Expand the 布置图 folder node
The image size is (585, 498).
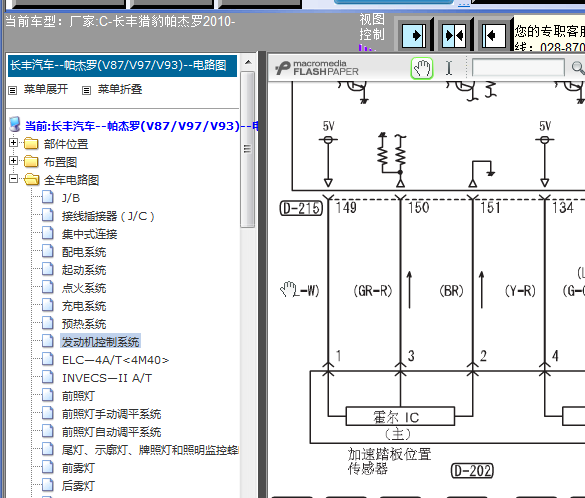pyautogui.click(x=13, y=160)
